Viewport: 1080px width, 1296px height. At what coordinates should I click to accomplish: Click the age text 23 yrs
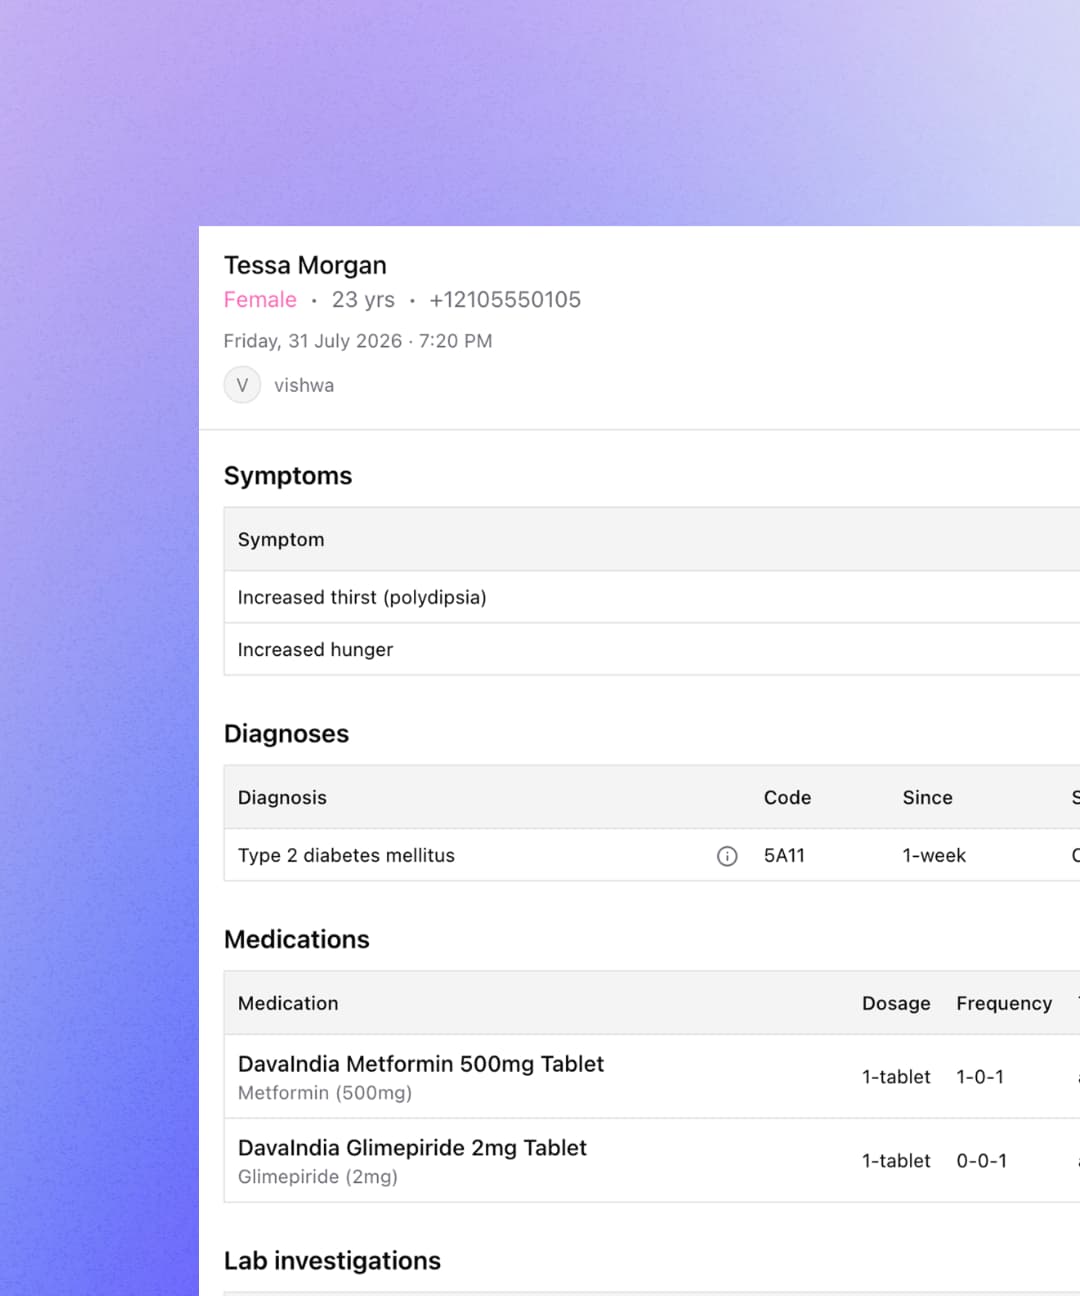(x=363, y=300)
